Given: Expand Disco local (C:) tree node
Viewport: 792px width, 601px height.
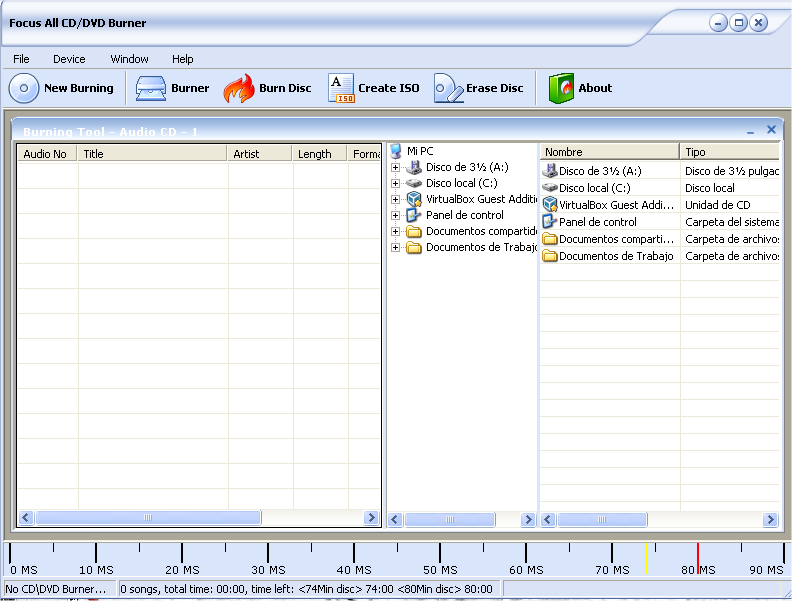Looking at the screenshot, I should pos(395,183).
